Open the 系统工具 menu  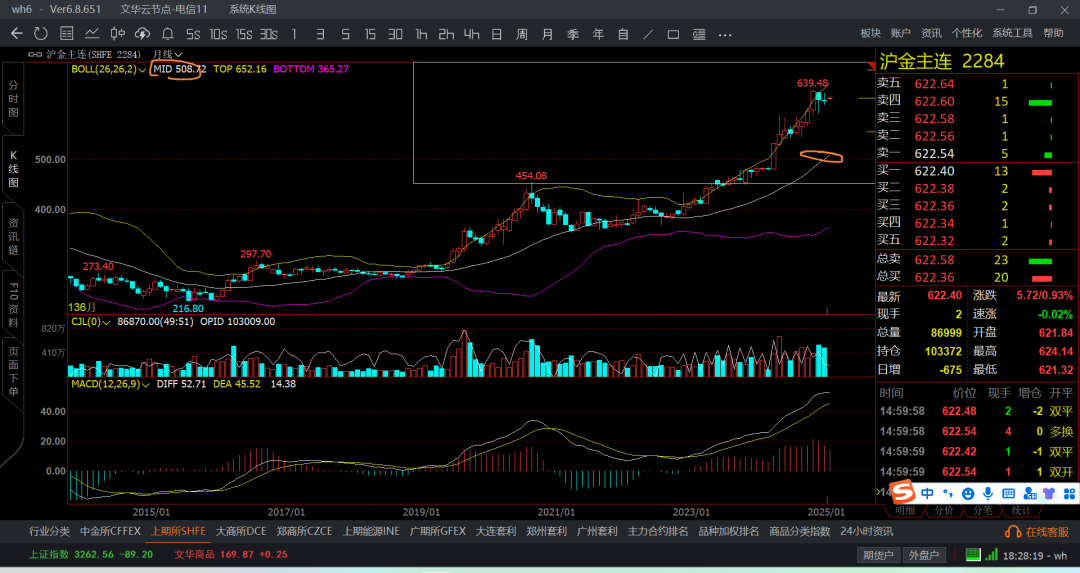pyautogui.click(x=1012, y=33)
